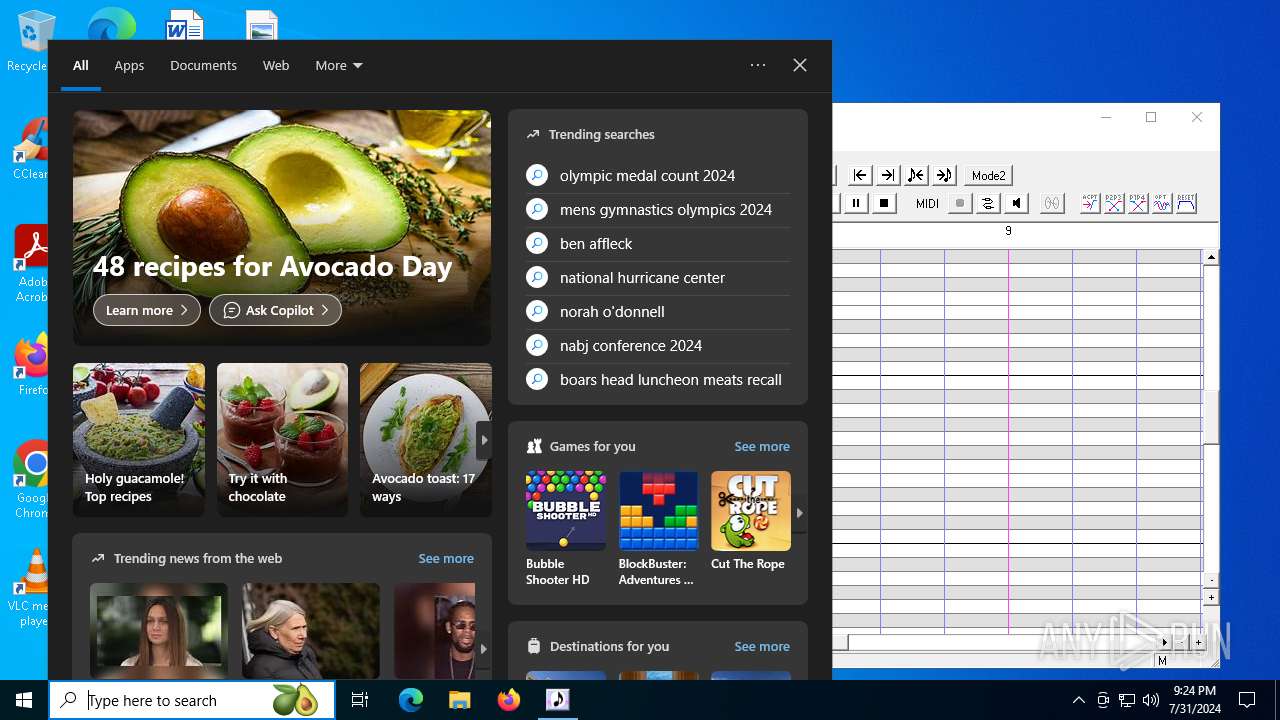Image resolution: width=1280 pixels, height=720 pixels.
Task: Click the ACPT toolbar icon
Action: tap(1090, 203)
